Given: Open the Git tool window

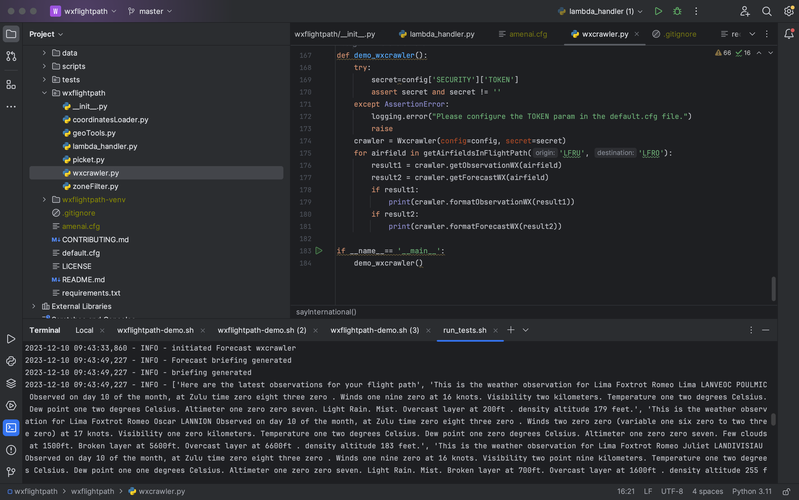Looking at the screenshot, I should (11, 472).
